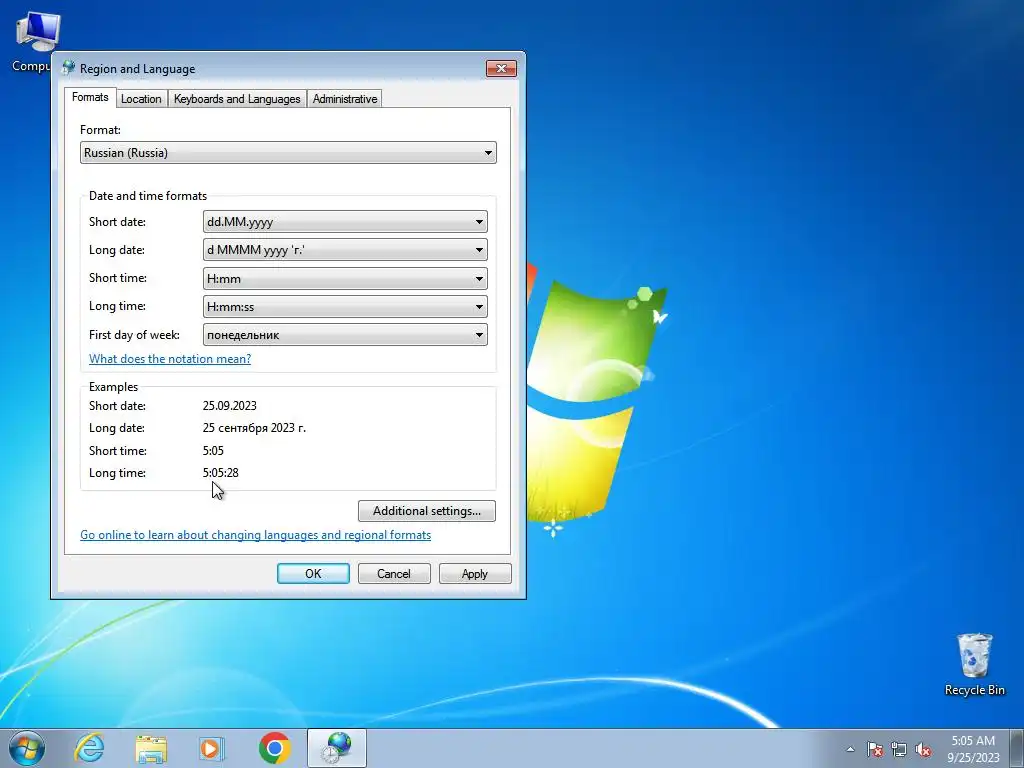Launch Internet Explorer from the taskbar
Viewport: 1024px width, 768px height.
pyautogui.click(x=89, y=748)
